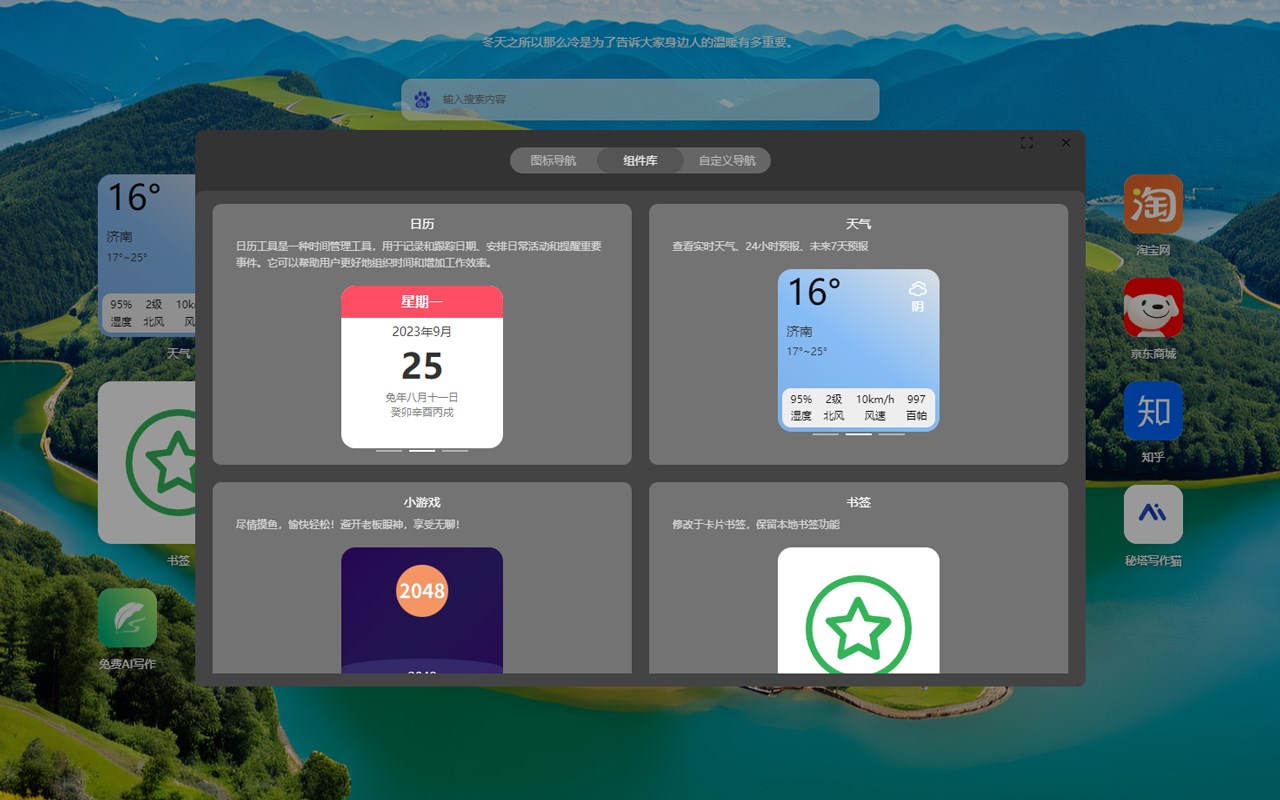Select the middle size indicator under weather
1280x800 pixels.
pos(859,434)
